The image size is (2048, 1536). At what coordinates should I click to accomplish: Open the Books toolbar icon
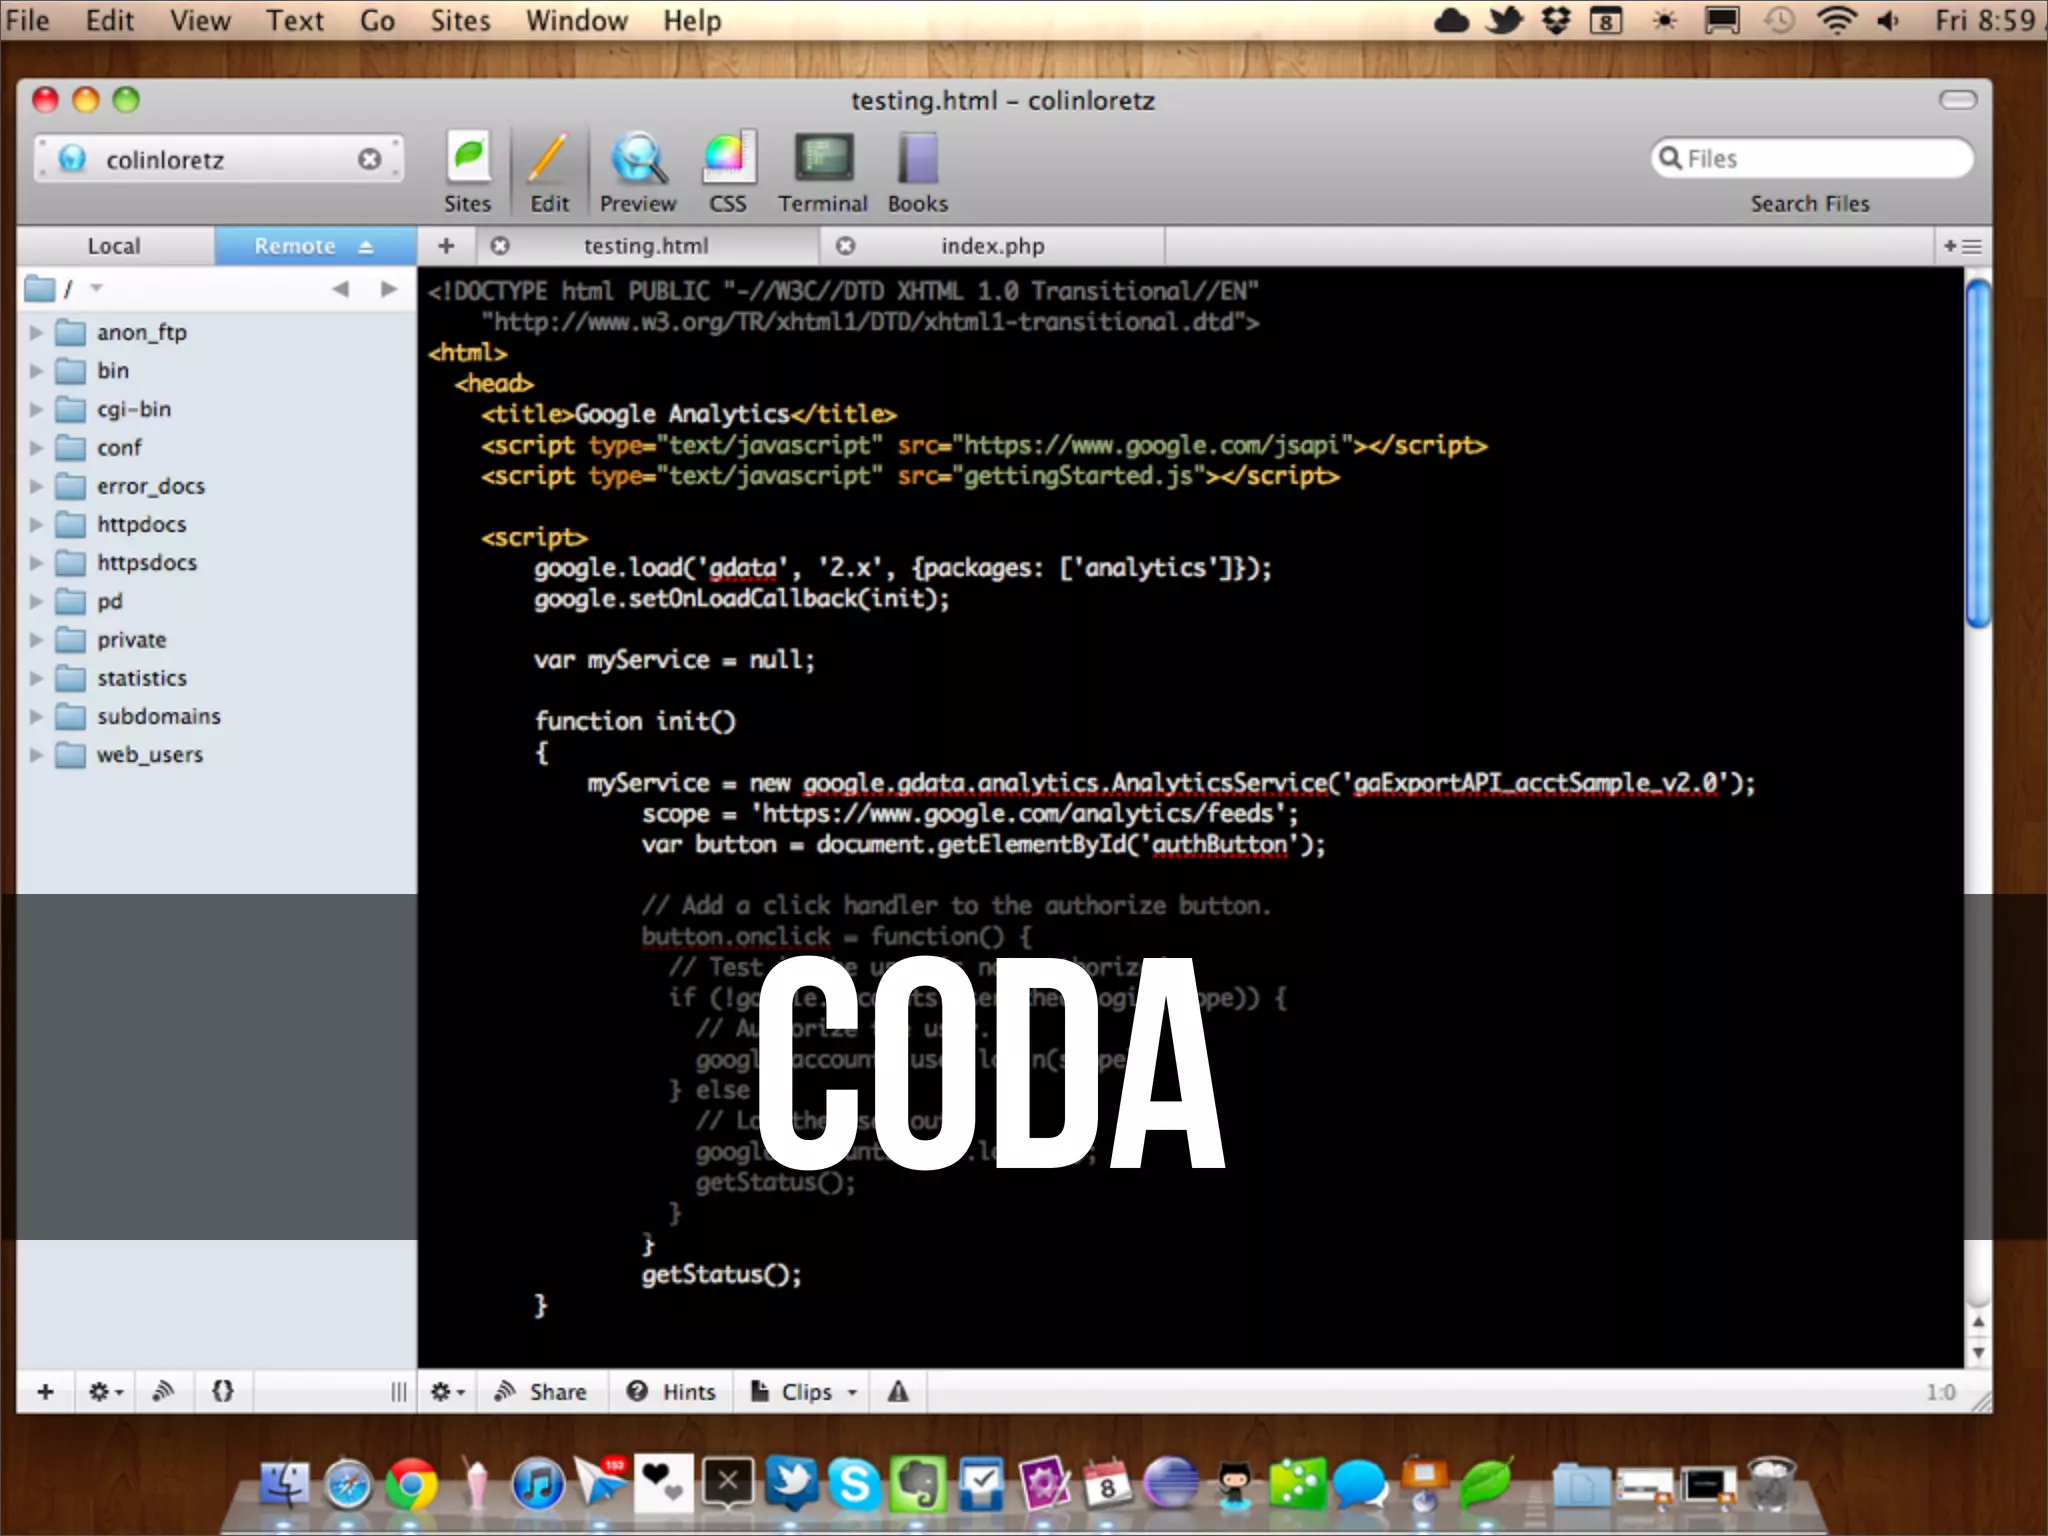click(x=917, y=160)
